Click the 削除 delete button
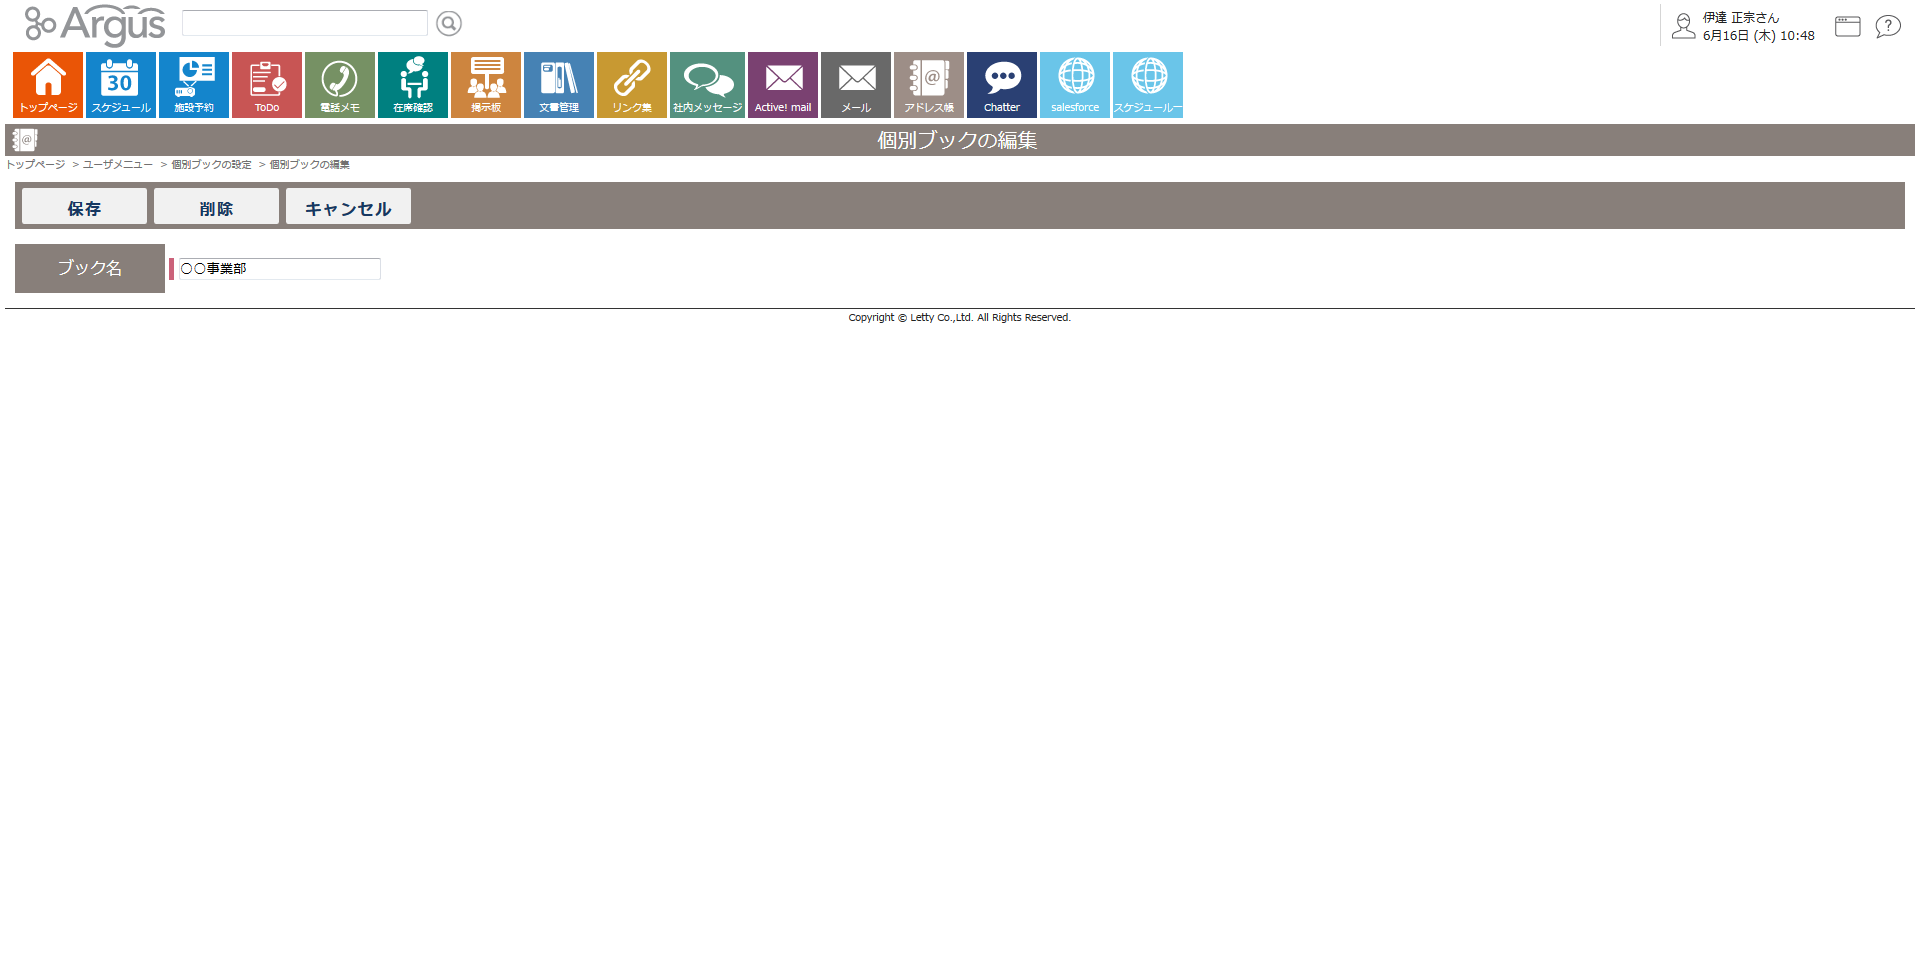The width and height of the screenshot is (1920, 969). click(x=216, y=206)
